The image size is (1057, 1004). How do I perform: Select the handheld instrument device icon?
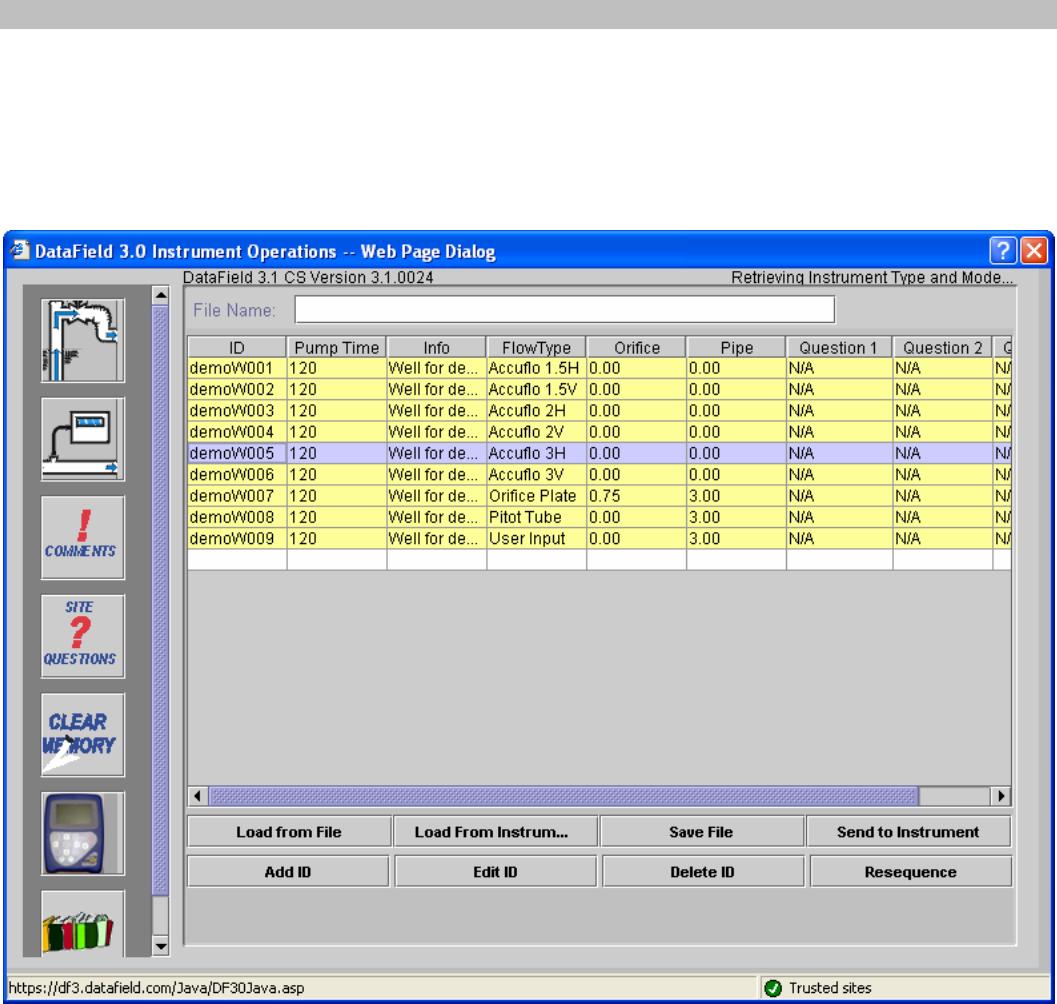(x=83, y=833)
